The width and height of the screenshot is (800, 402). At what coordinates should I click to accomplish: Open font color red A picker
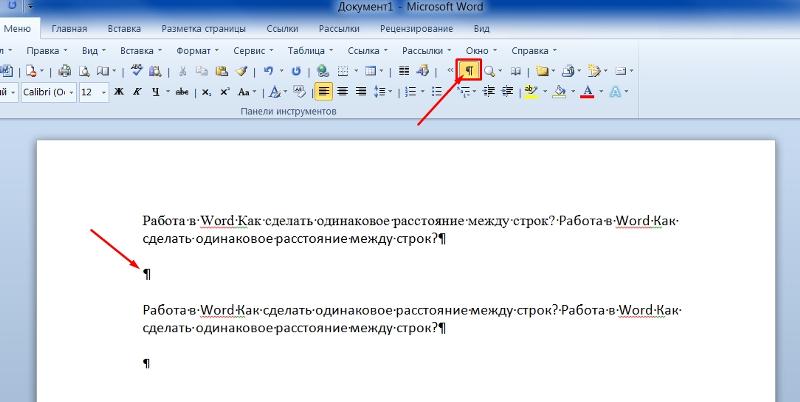pos(588,92)
